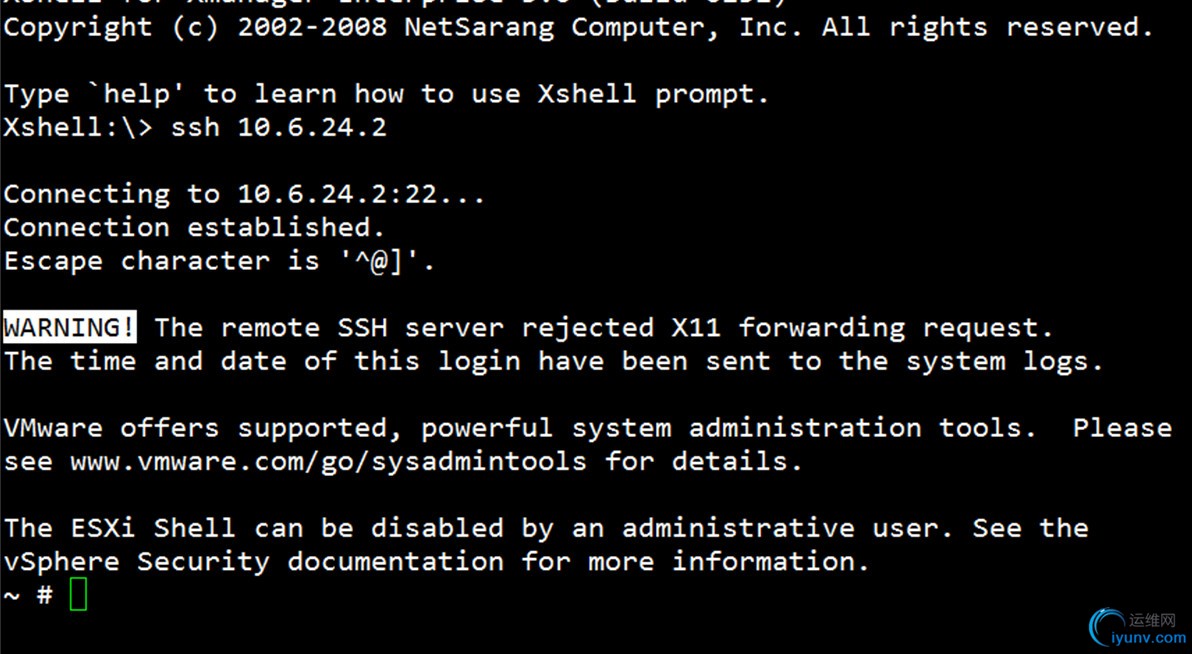Click the '~ #' shell prompt
This screenshot has width=1192, height=654.
coord(28,595)
